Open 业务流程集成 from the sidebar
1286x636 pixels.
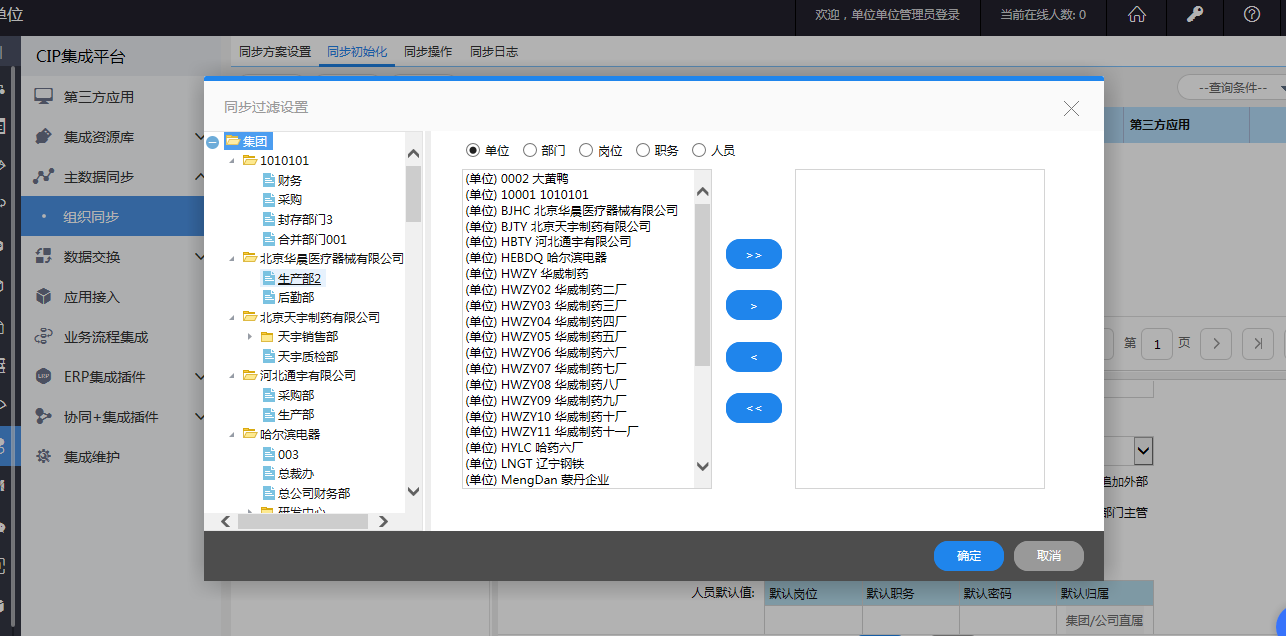click(106, 337)
